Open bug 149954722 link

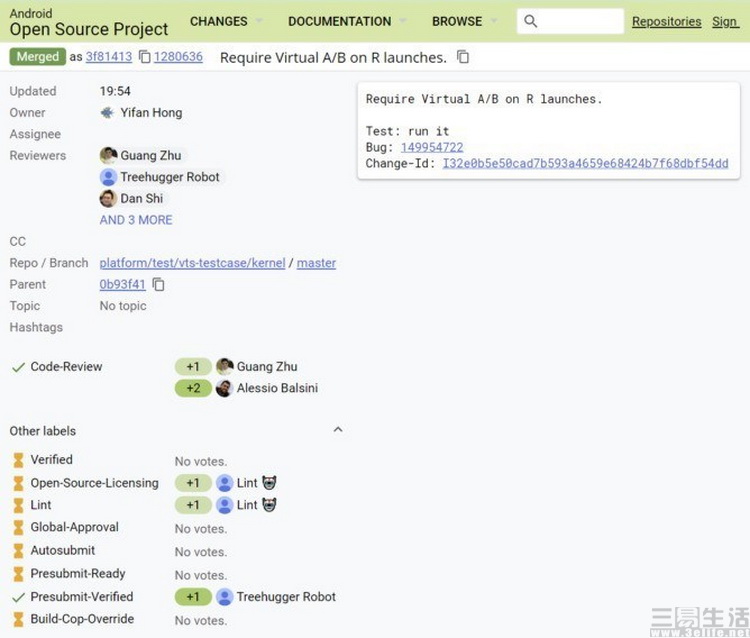tap(432, 147)
